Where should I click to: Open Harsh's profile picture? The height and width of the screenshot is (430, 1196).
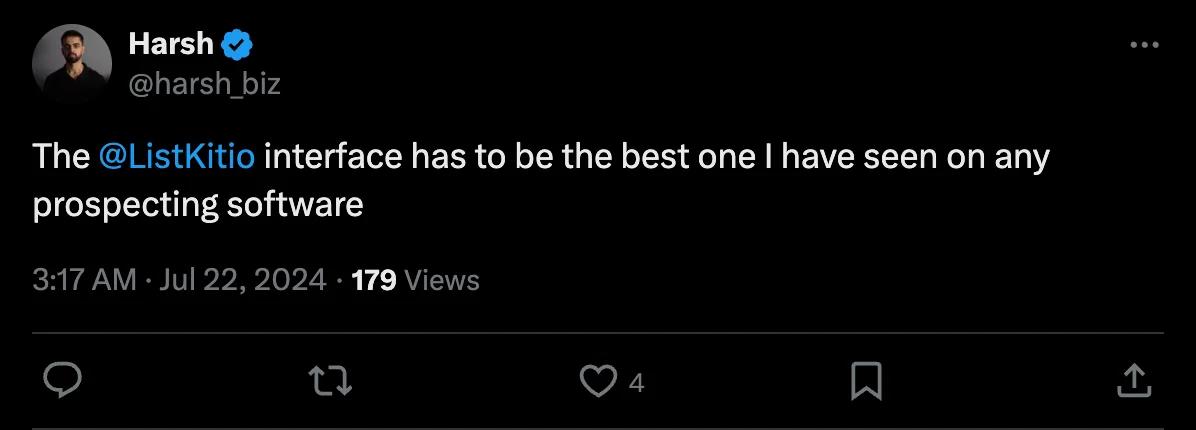[x=72, y=64]
